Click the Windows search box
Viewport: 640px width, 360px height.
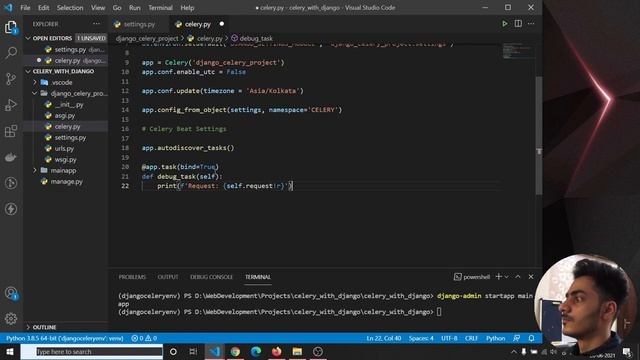click(x=92, y=351)
